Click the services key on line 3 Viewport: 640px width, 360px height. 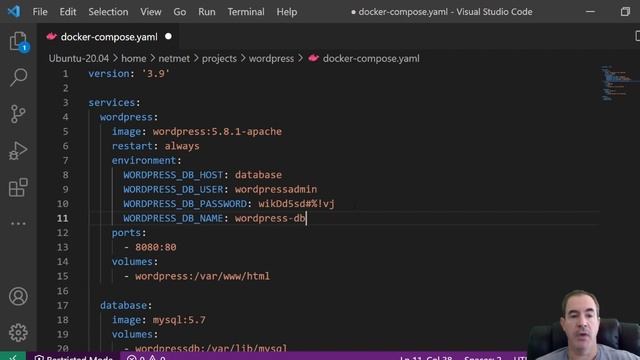[111, 102]
